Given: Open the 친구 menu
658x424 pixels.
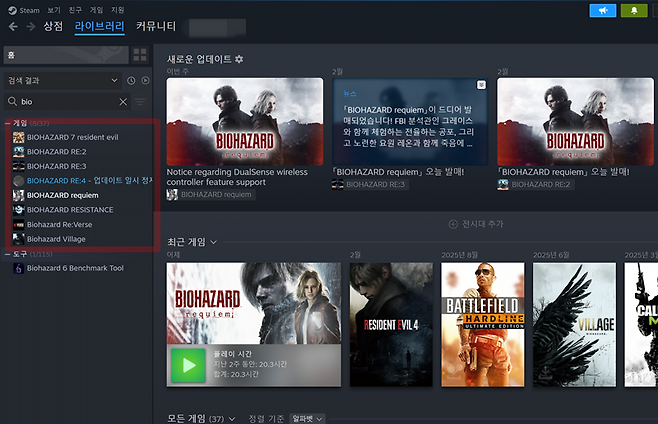Looking at the screenshot, I should [x=75, y=10].
